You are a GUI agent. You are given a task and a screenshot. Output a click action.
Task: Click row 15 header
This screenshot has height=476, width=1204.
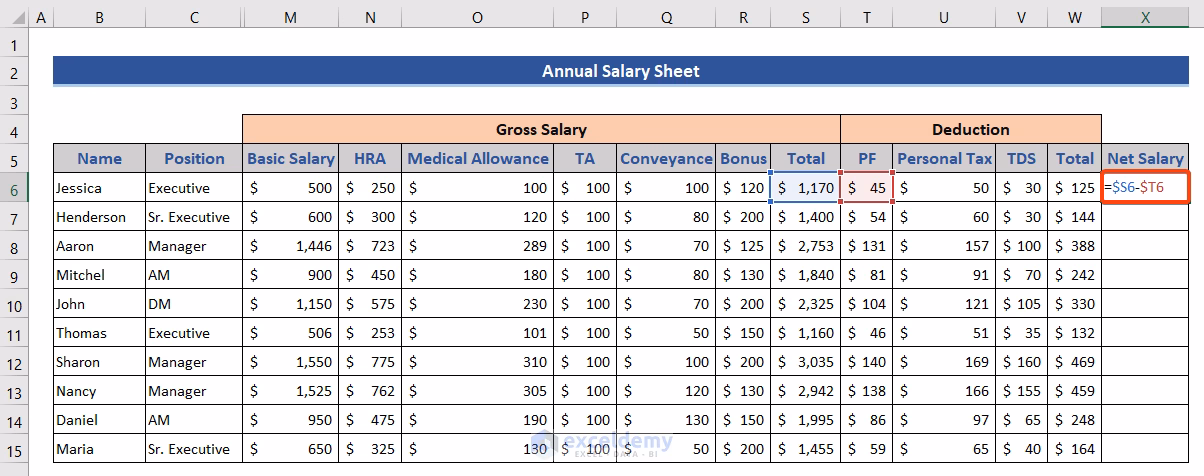(x=14, y=449)
